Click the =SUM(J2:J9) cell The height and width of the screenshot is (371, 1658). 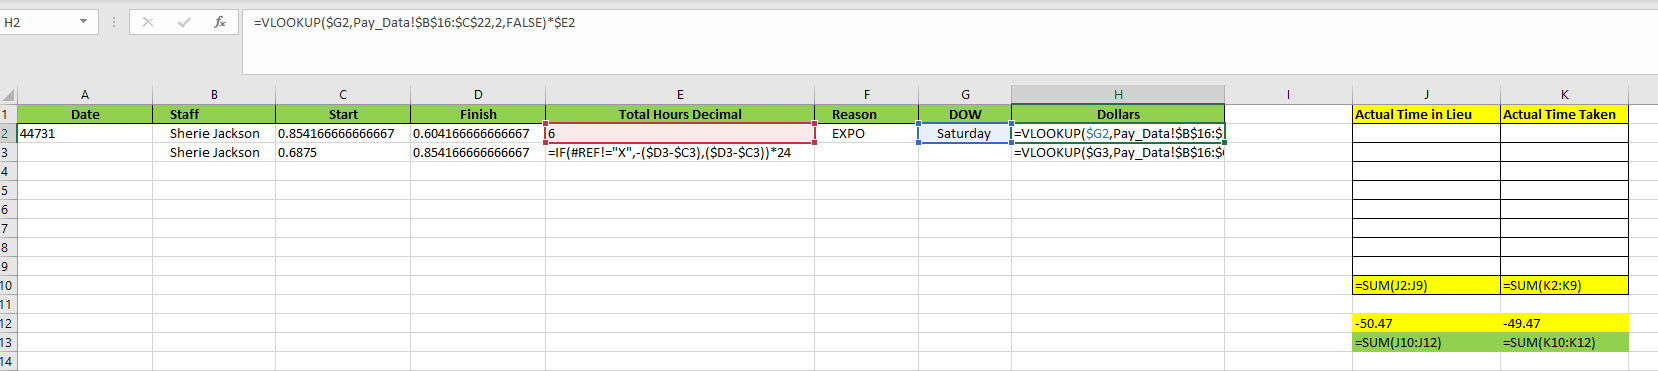[x=1426, y=285]
